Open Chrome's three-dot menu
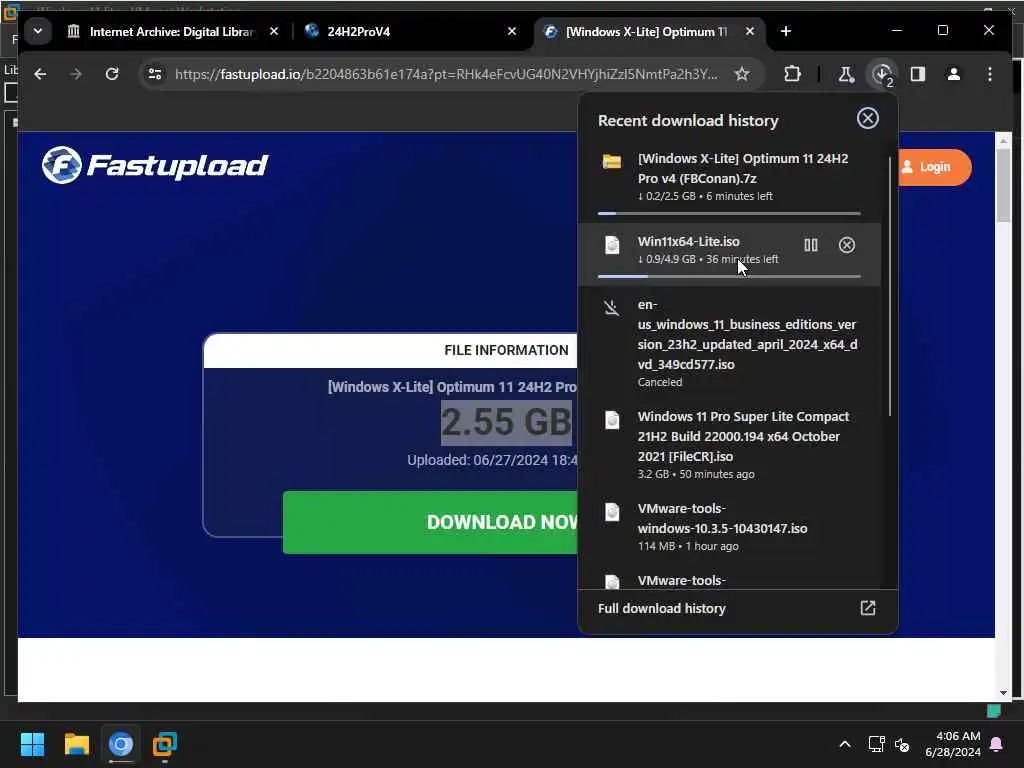This screenshot has height=768, width=1024. click(x=990, y=74)
